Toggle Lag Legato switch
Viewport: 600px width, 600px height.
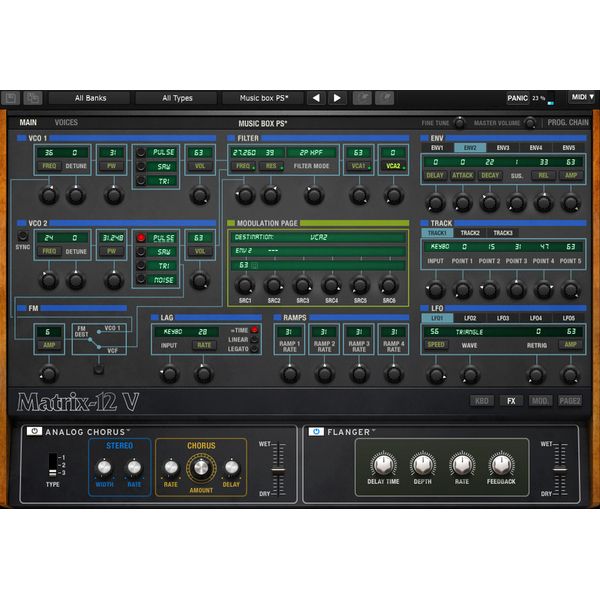click(254, 349)
